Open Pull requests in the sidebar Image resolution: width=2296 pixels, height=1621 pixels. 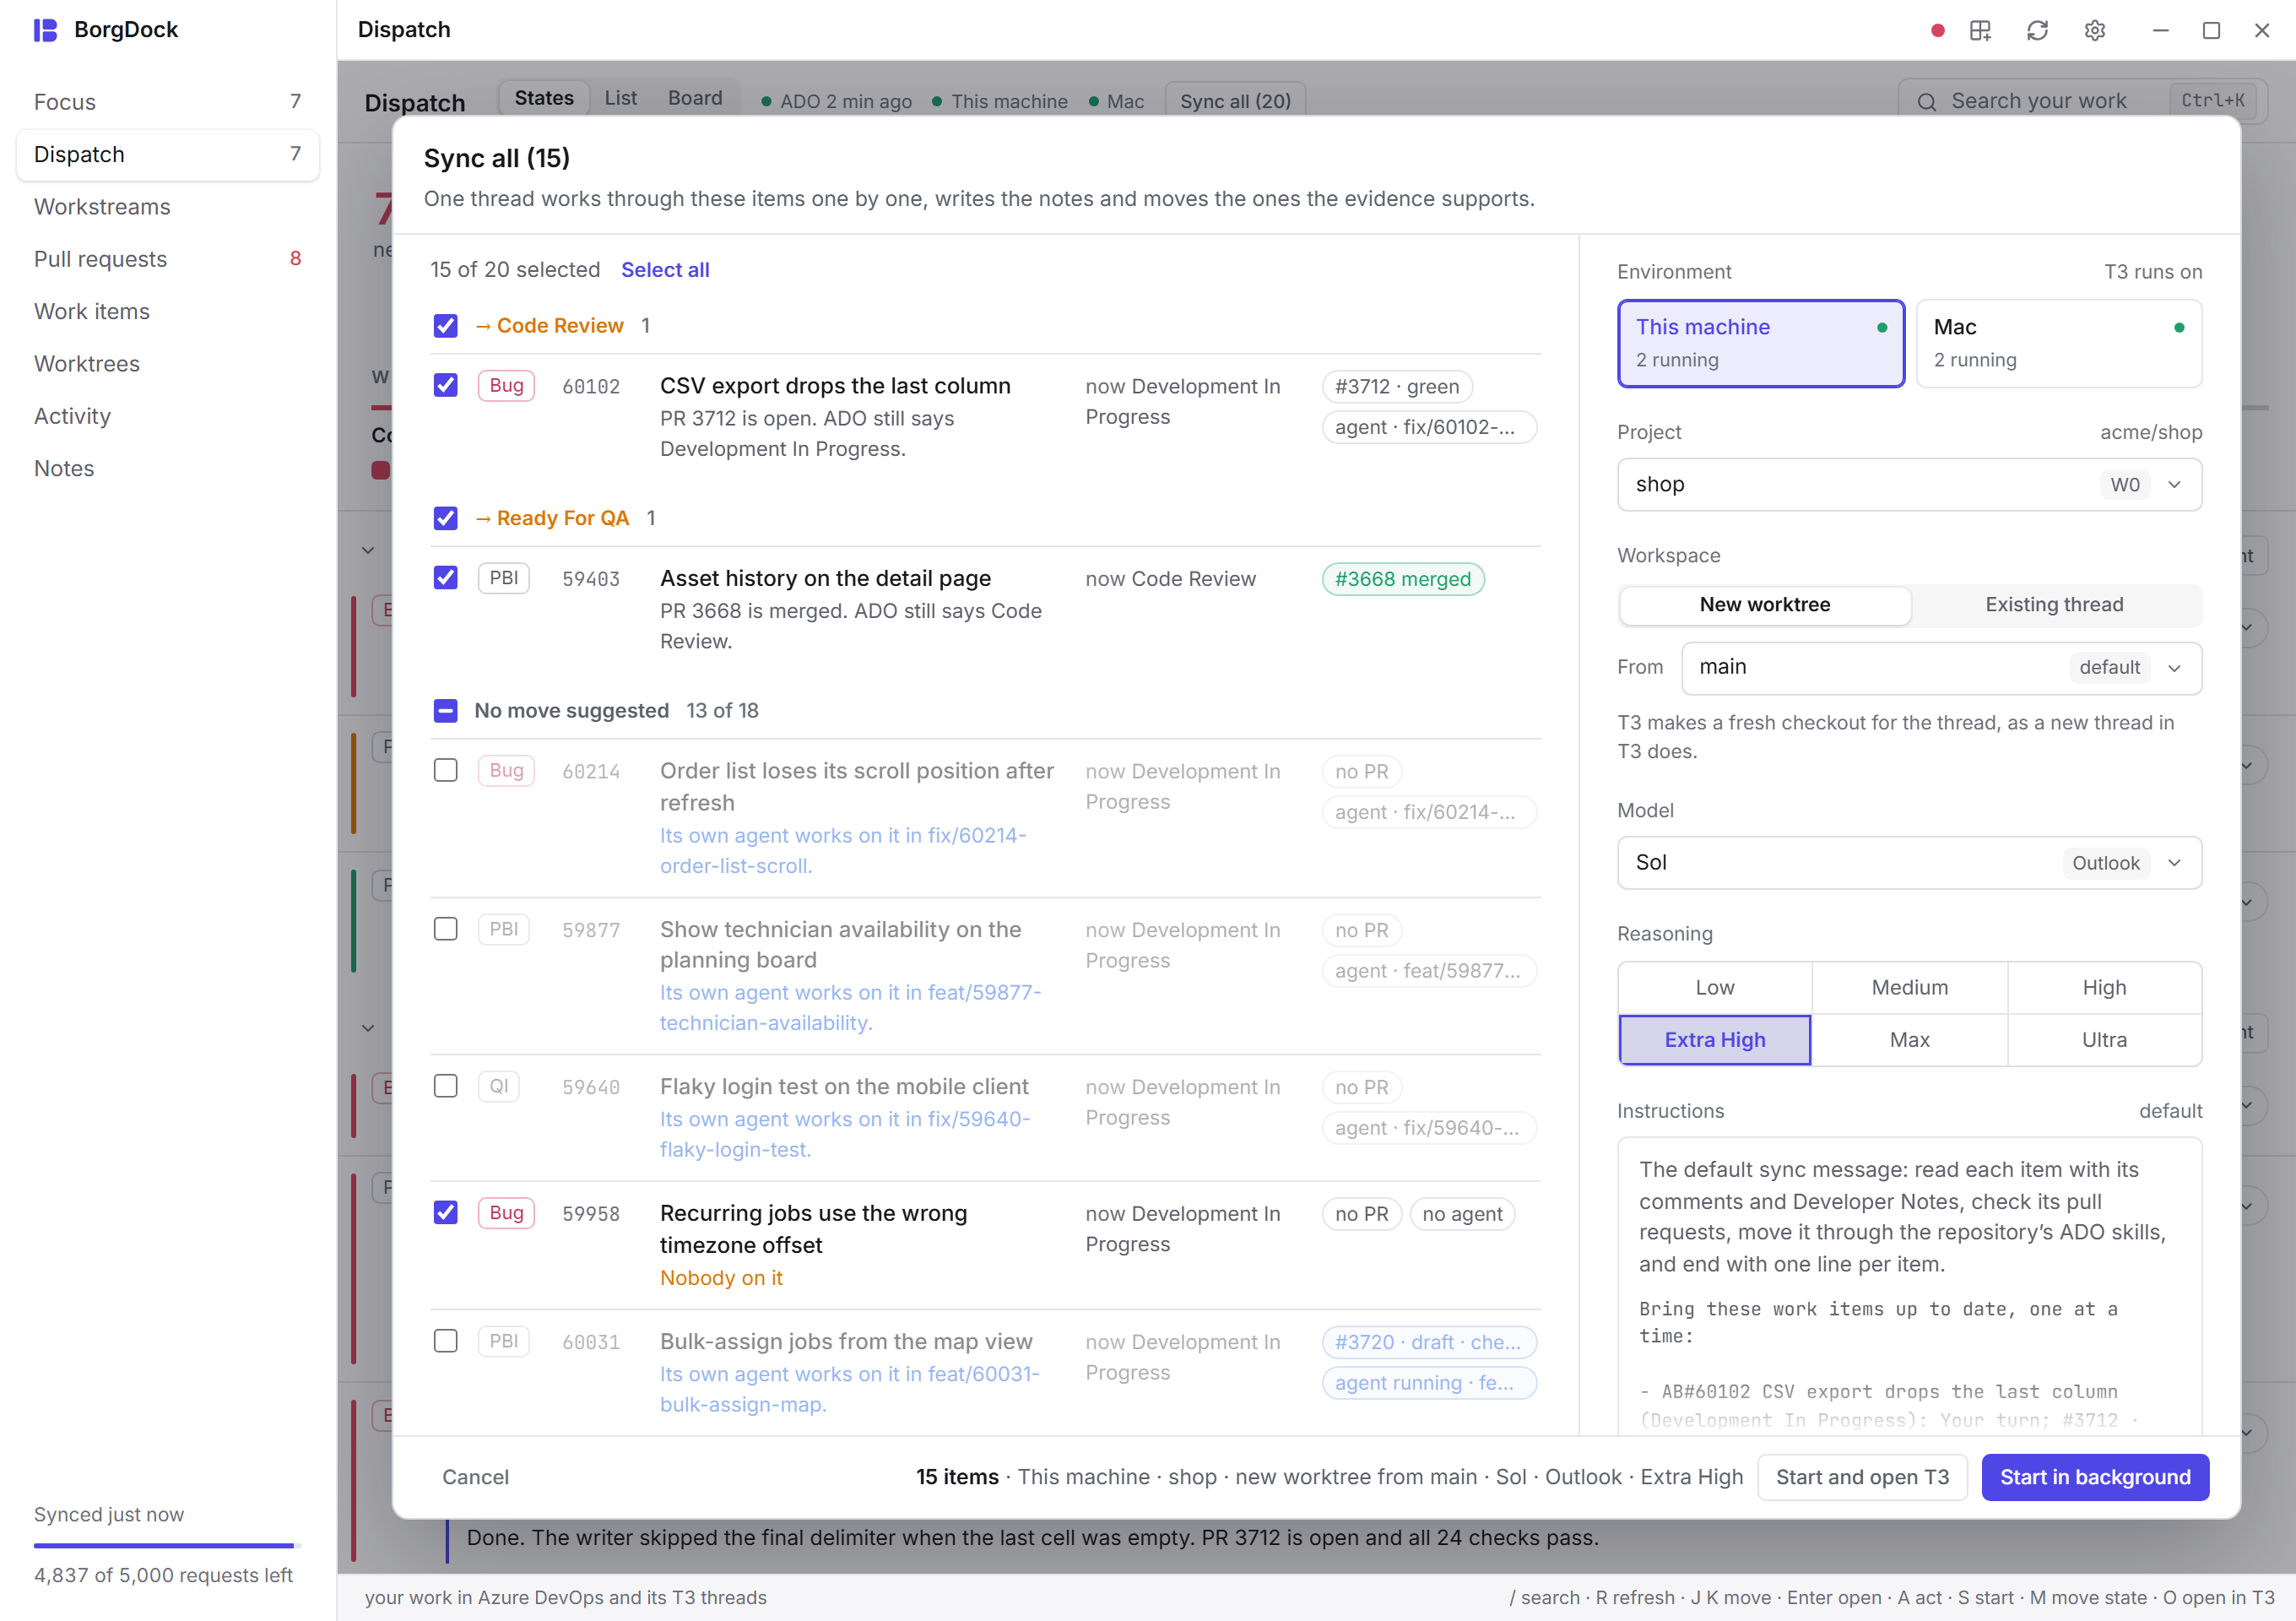(x=168, y=259)
